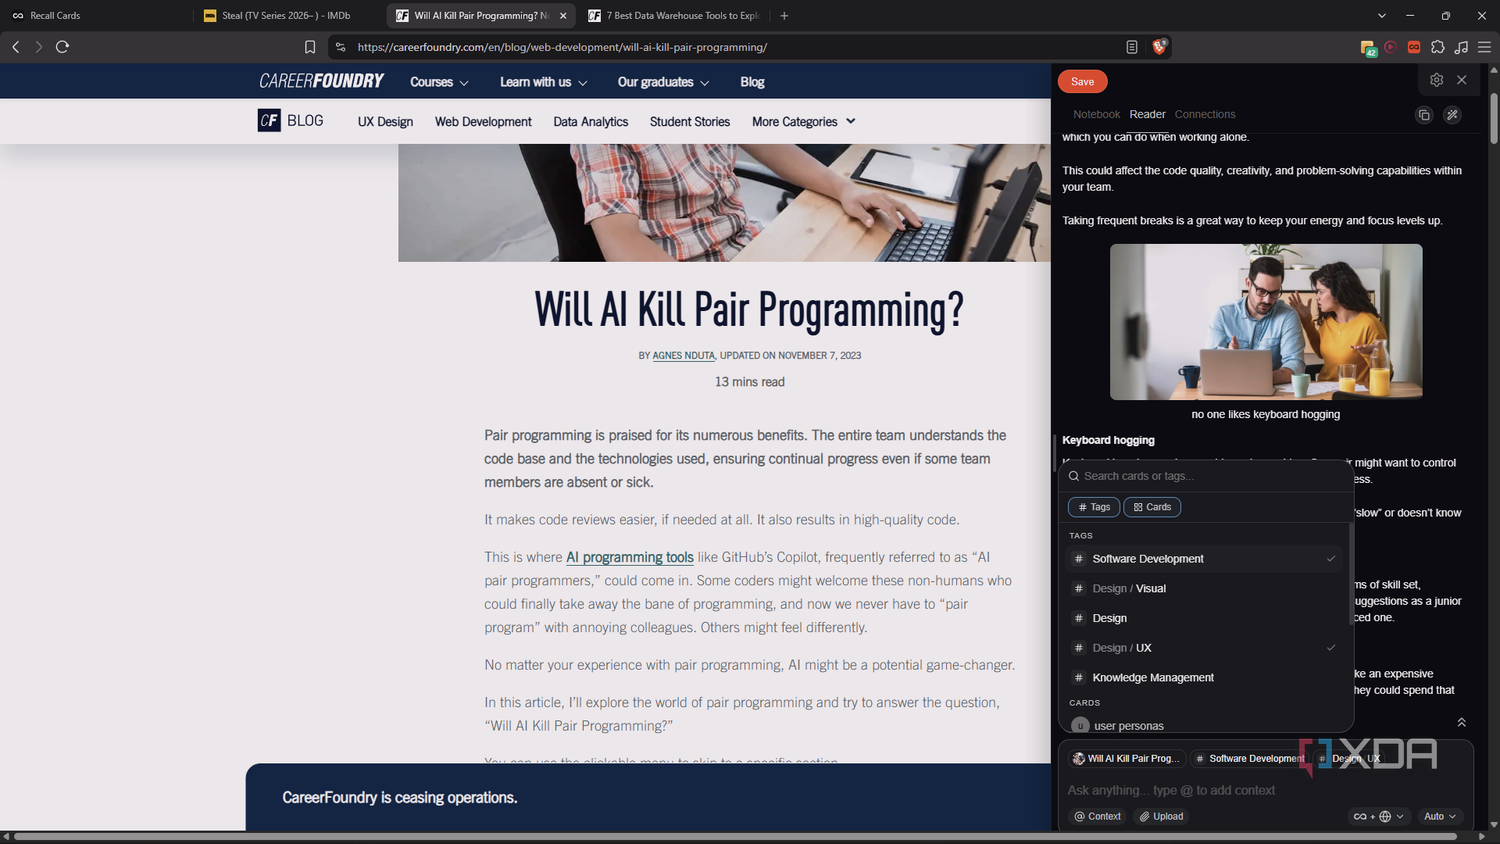Click the copy content icon in Reader
The height and width of the screenshot is (844, 1500).
[1424, 115]
